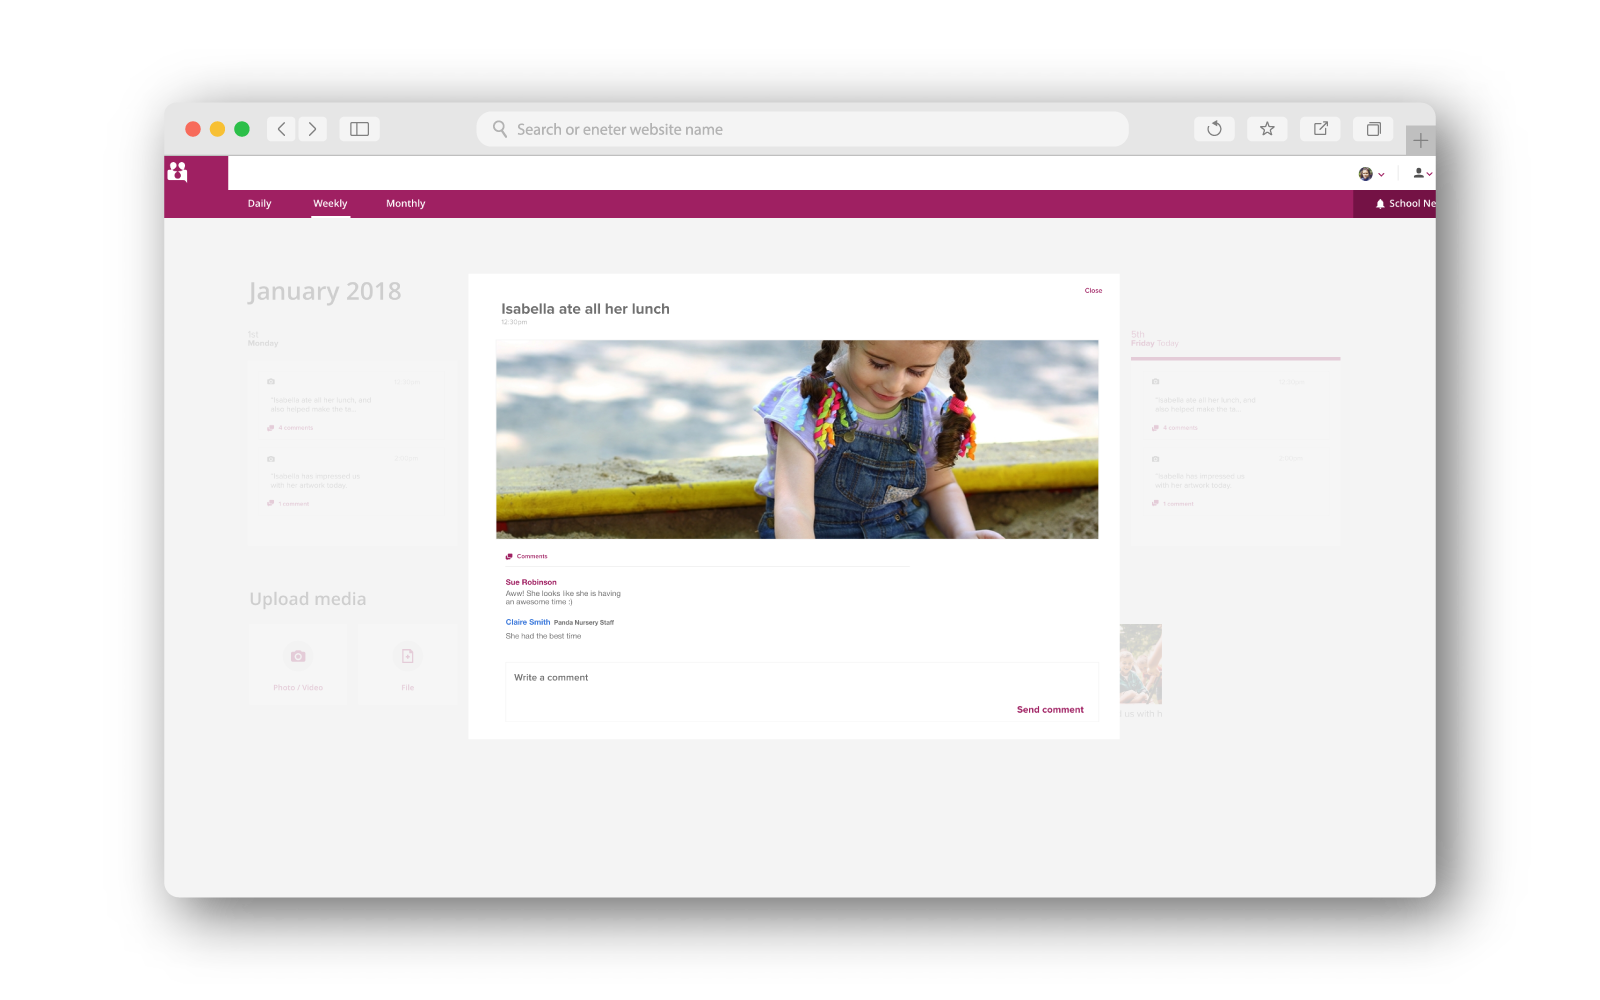The image size is (1600, 1000).
Task: Click into the Write a comment field
Action: (802, 691)
